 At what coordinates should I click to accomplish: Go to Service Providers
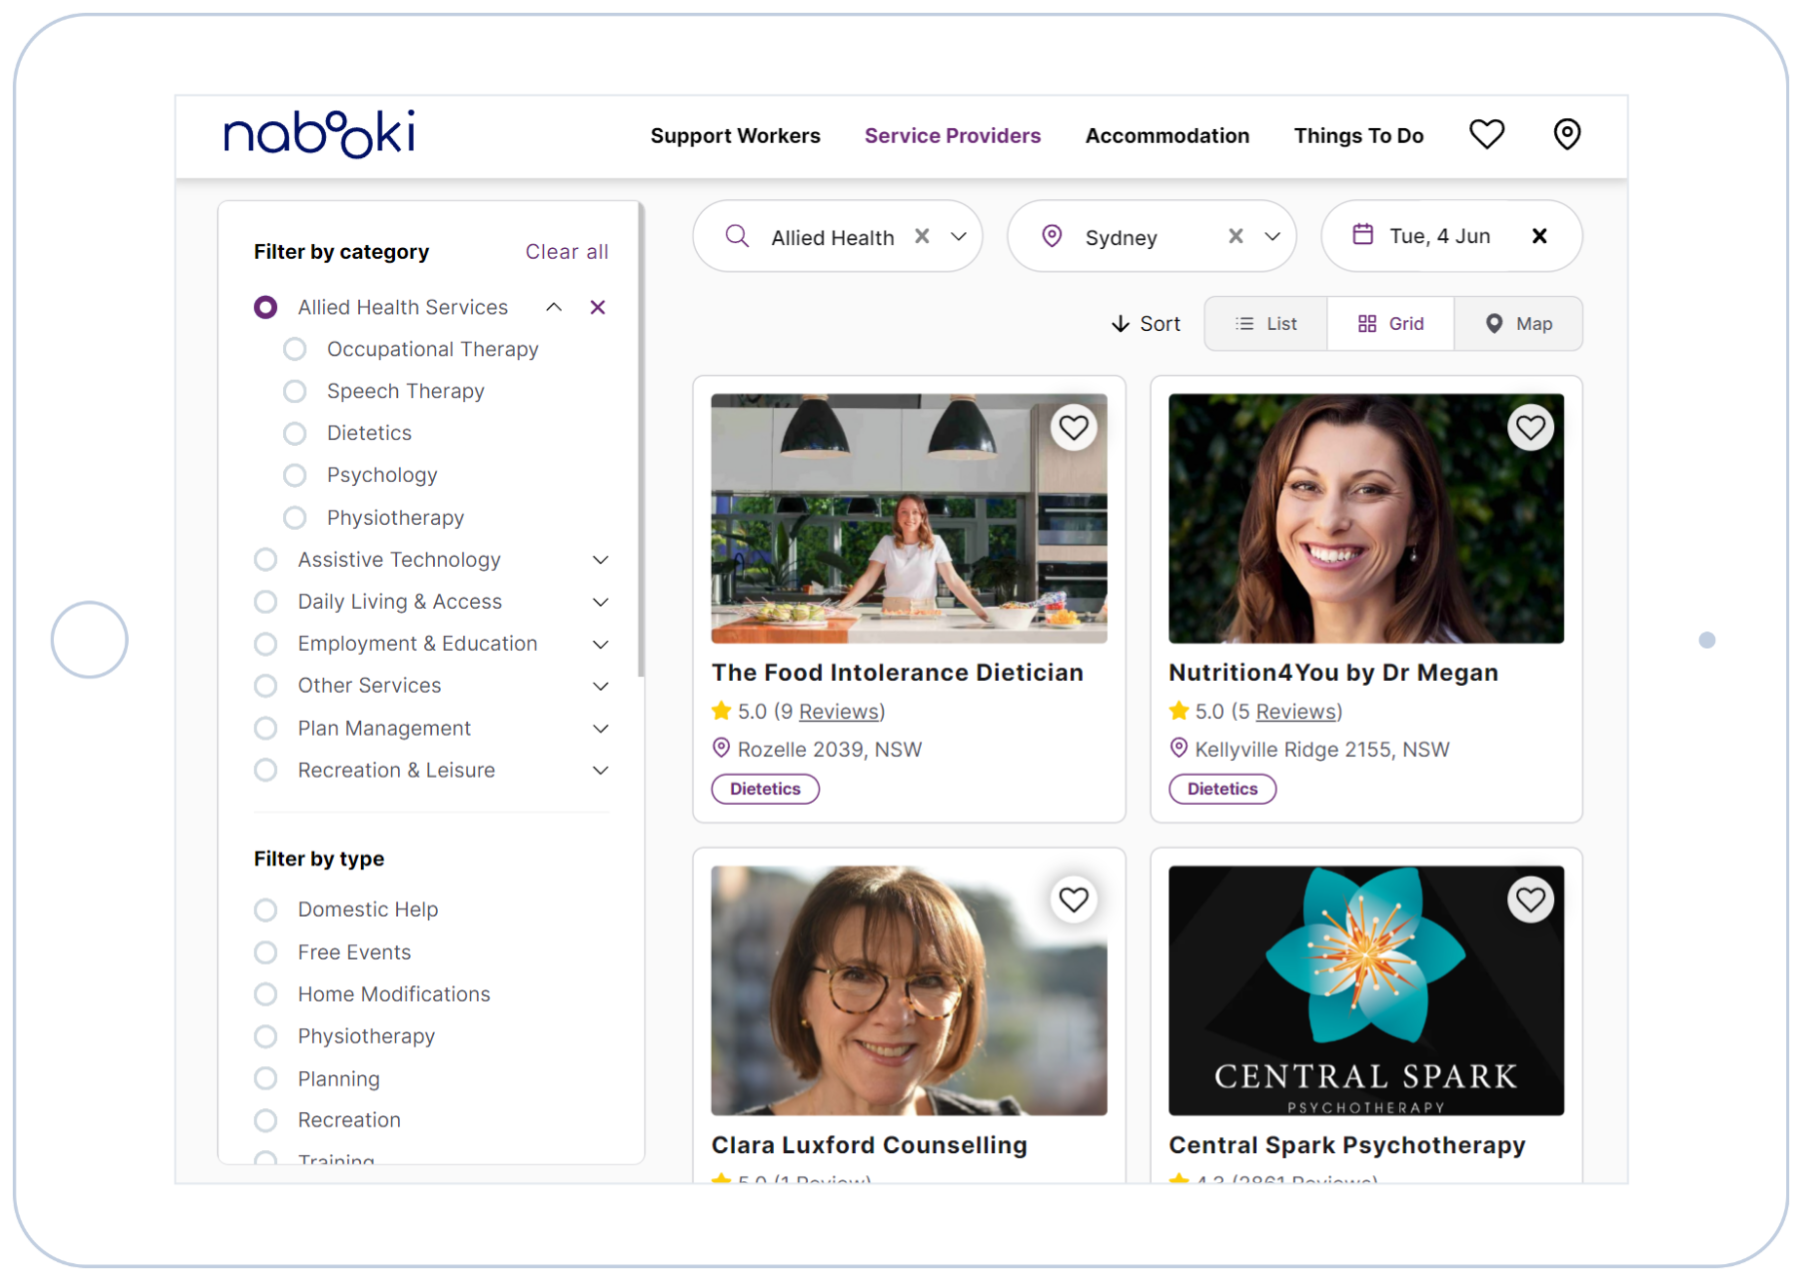[x=952, y=136]
